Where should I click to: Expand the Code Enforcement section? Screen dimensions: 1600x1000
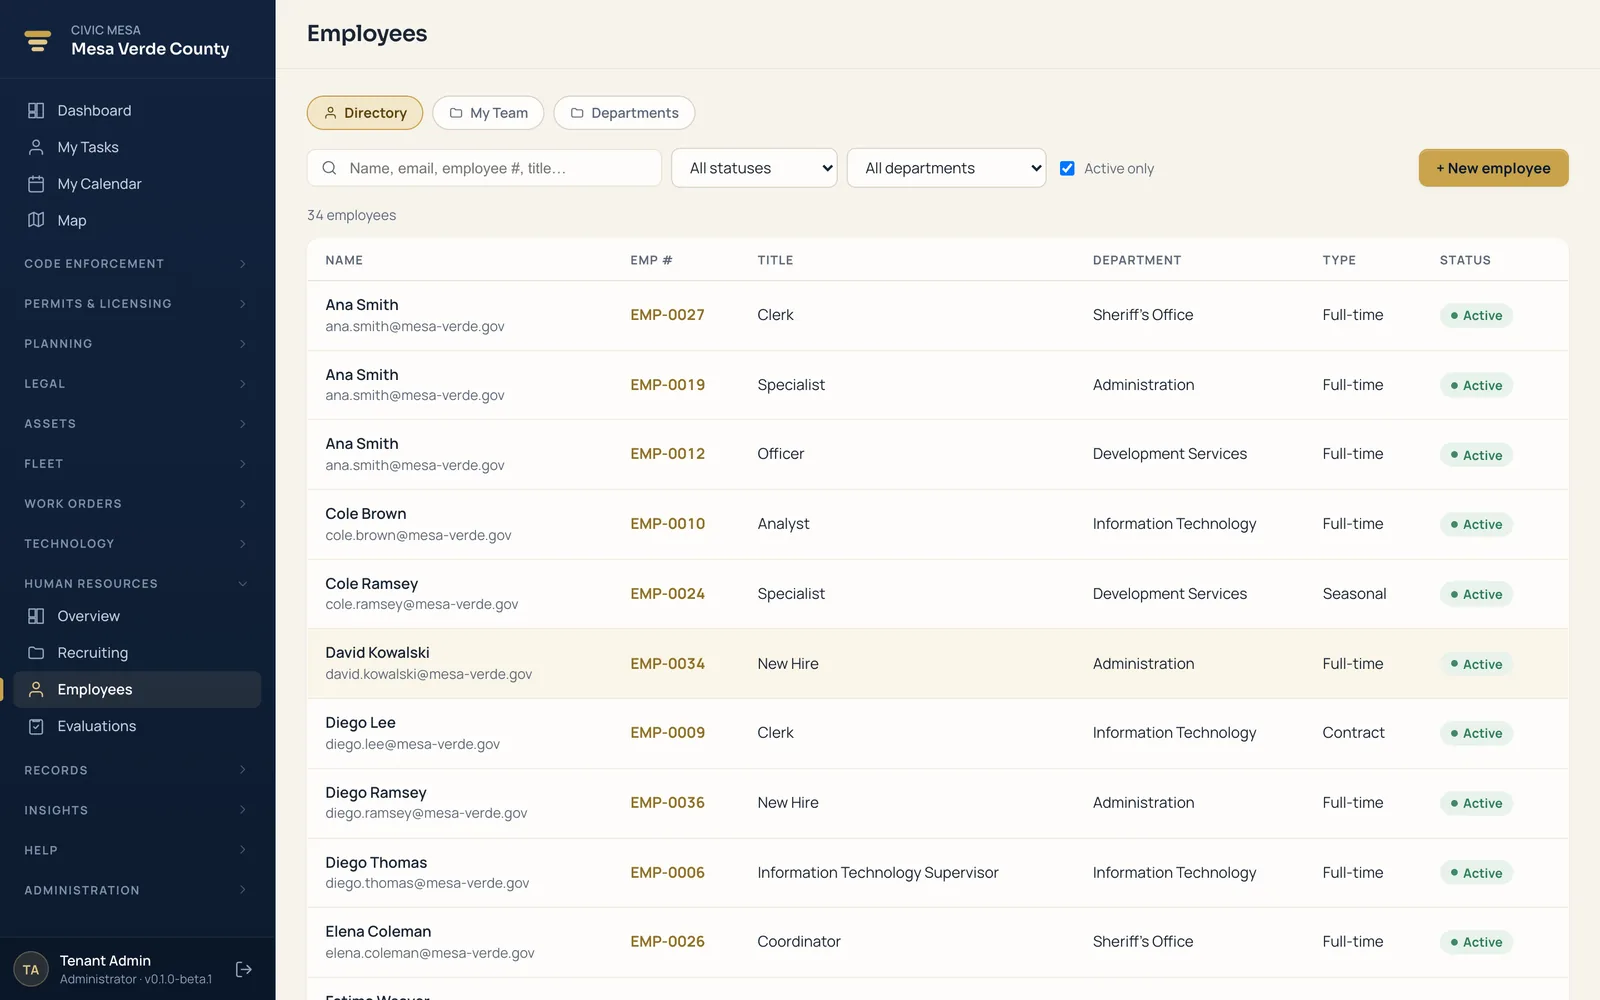point(137,264)
